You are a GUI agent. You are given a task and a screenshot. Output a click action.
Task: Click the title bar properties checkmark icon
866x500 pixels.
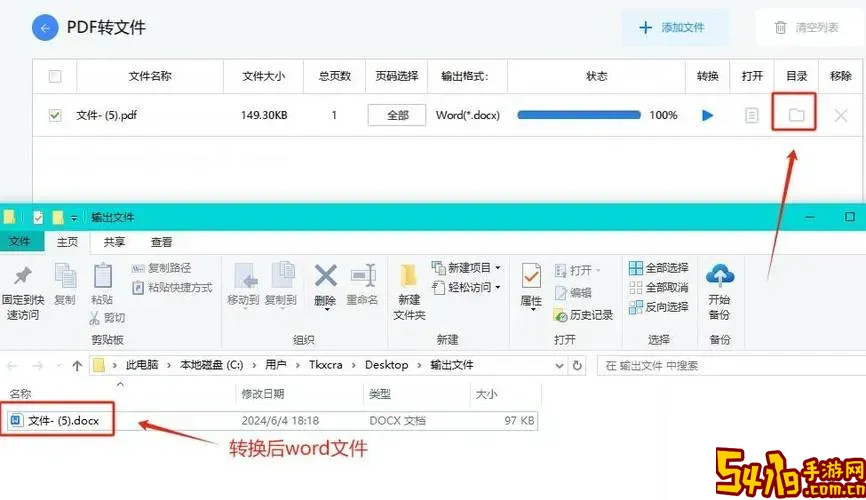tap(38, 218)
